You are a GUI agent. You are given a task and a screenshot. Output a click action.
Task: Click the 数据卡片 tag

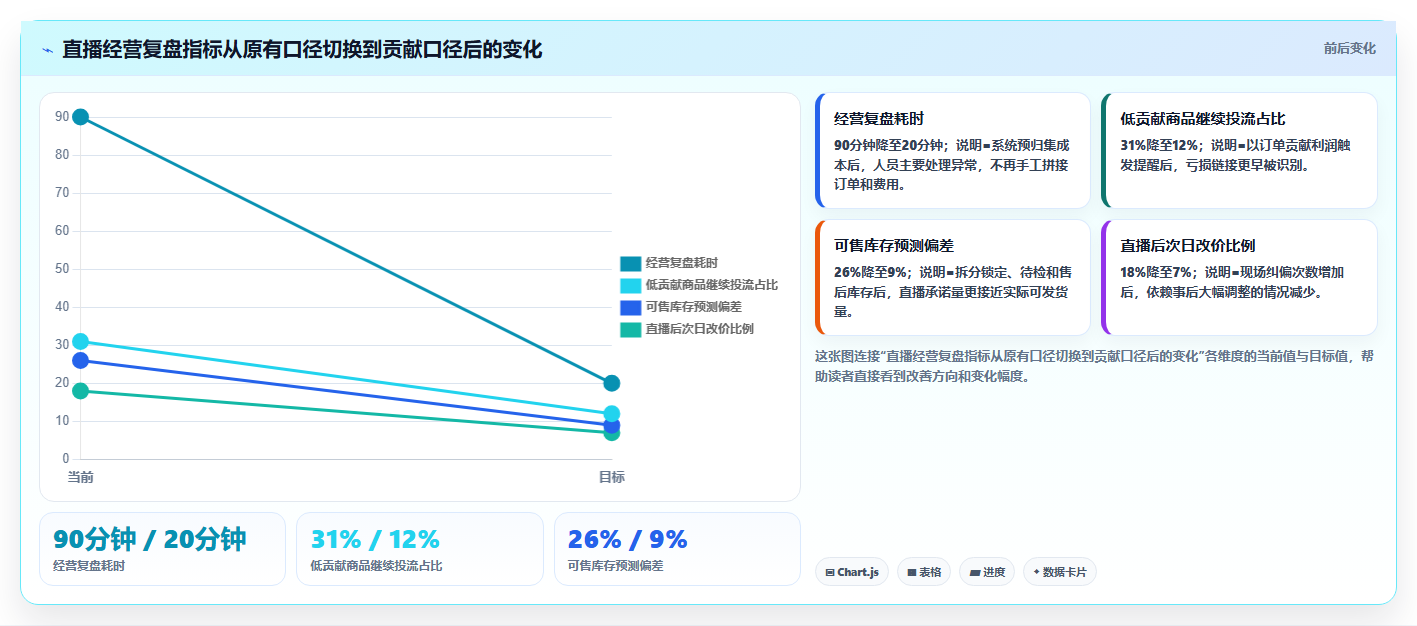tap(1059, 572)
